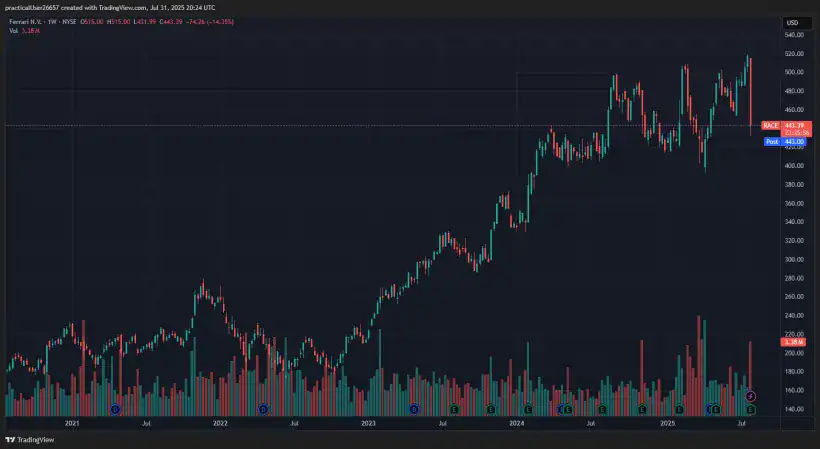The image size is (820, 449).
Task: Open the 2021 dividend D marker
Action: tap(115, 409)
